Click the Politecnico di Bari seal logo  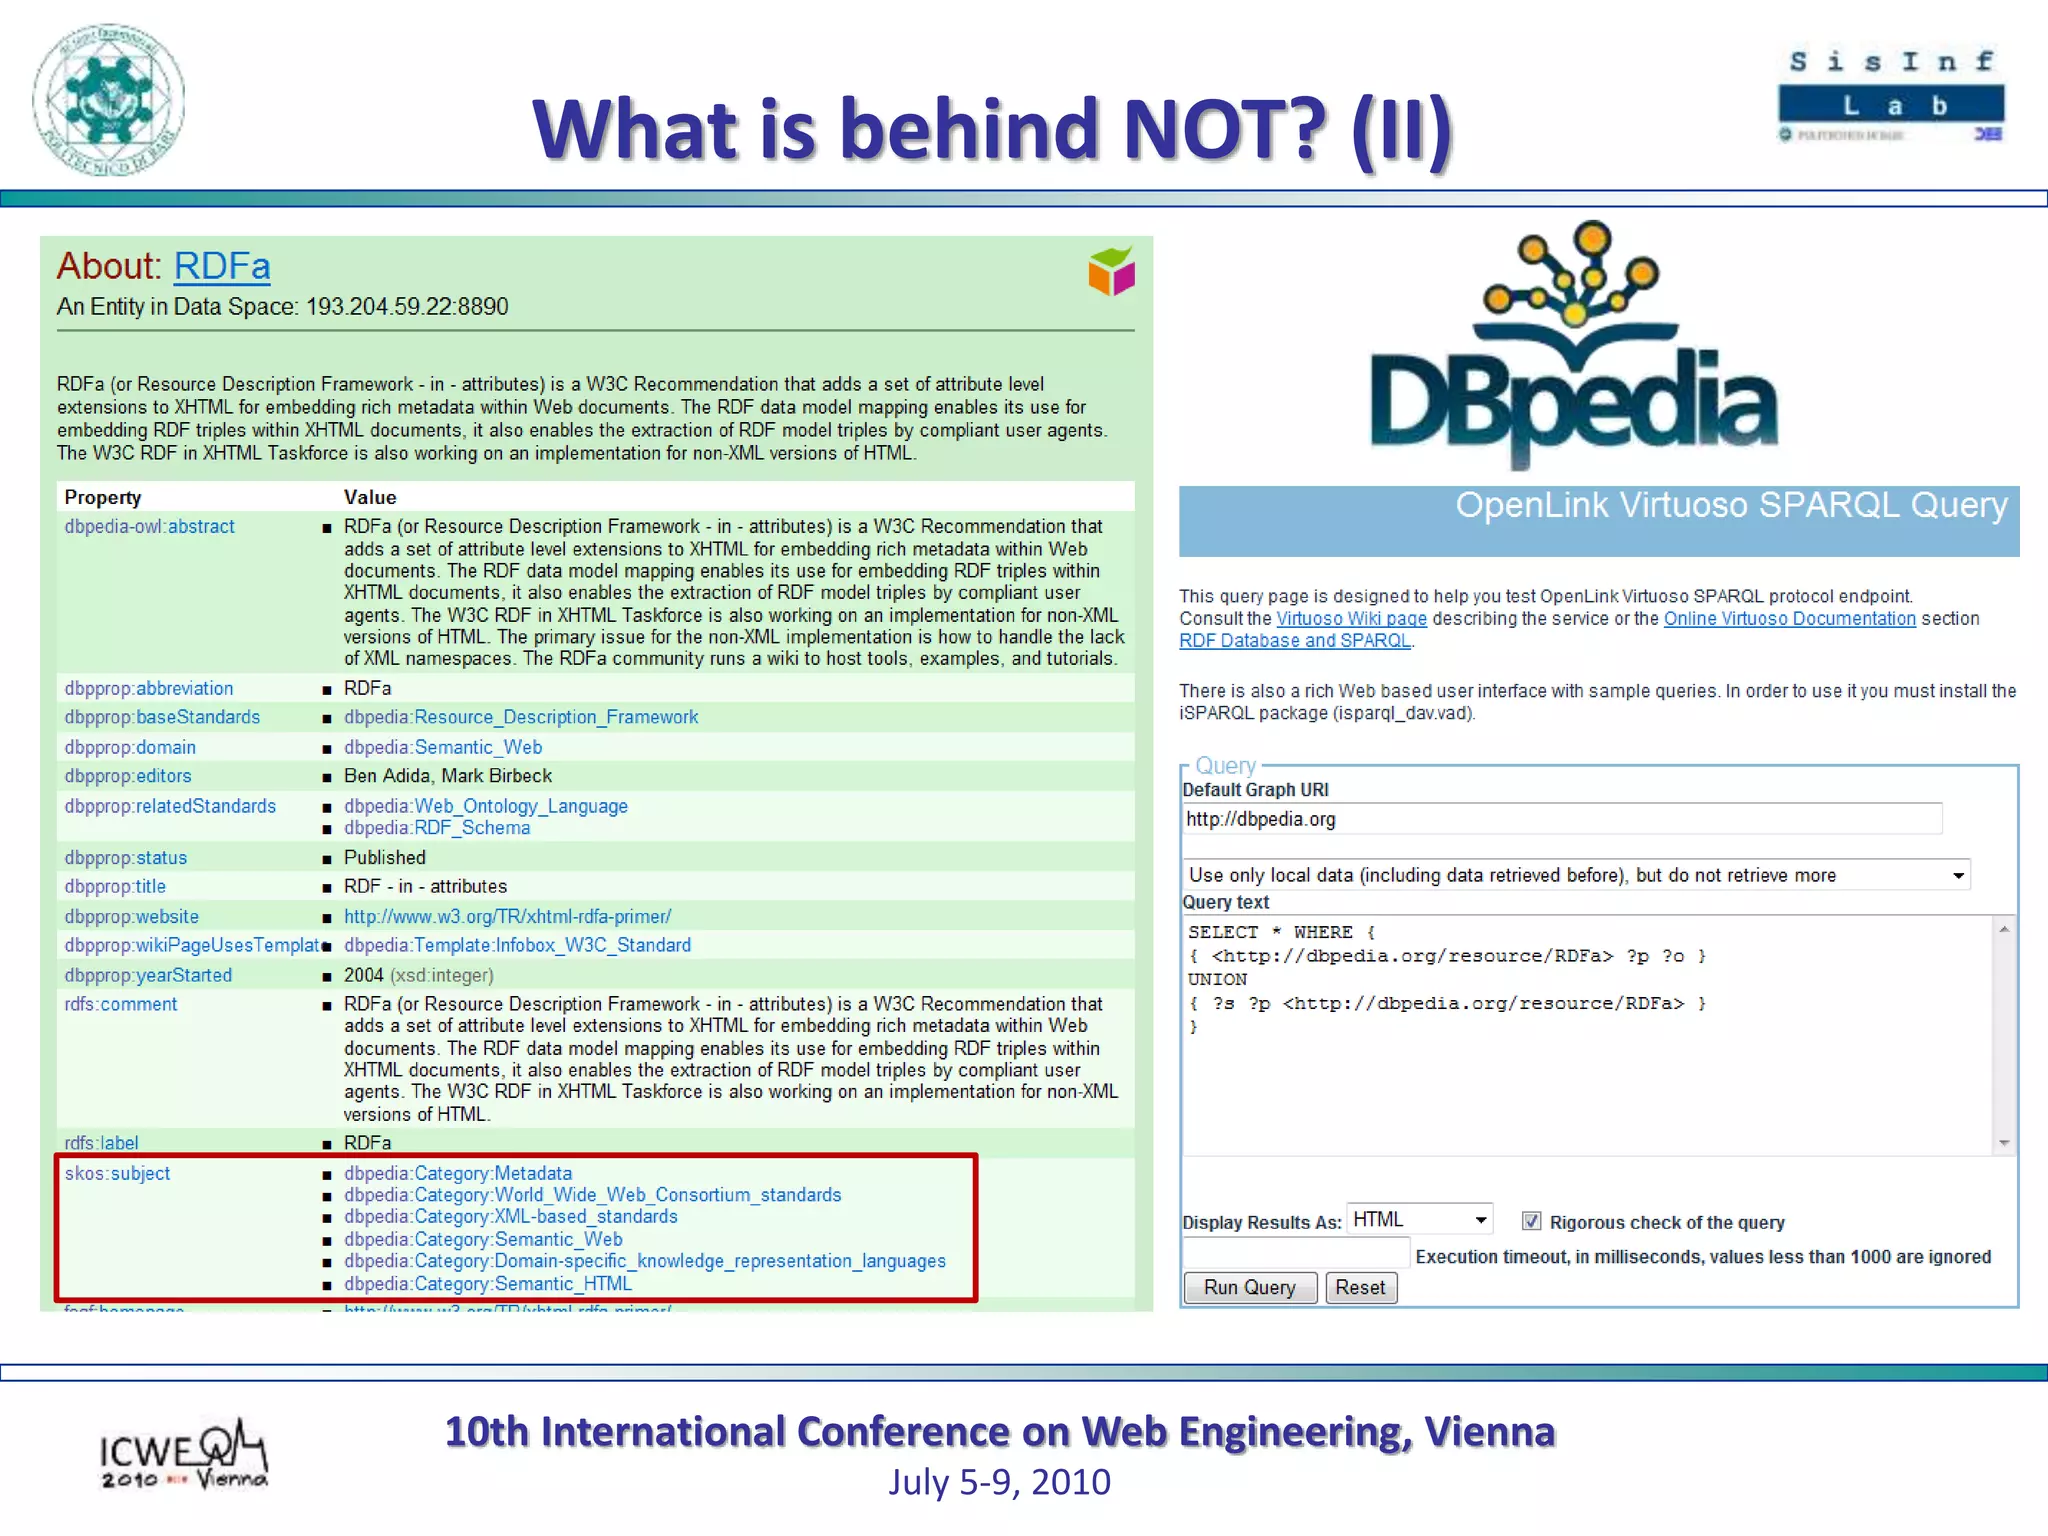[x=108, y=100]
